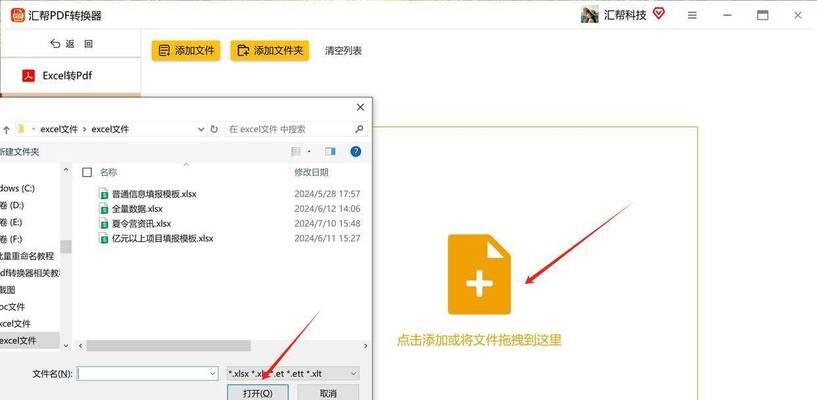The height and width of the screenshot is (400, 817).
Task: Select the Excel转Pdf sidebar tab
Action: point(70,76)
